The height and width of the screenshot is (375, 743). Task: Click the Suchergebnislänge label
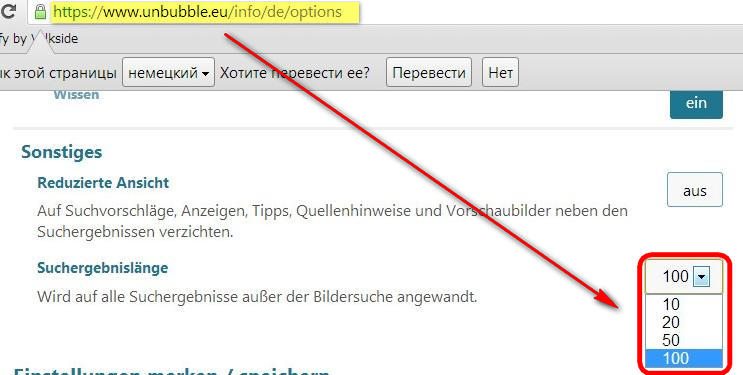click(x=103, y=268)
